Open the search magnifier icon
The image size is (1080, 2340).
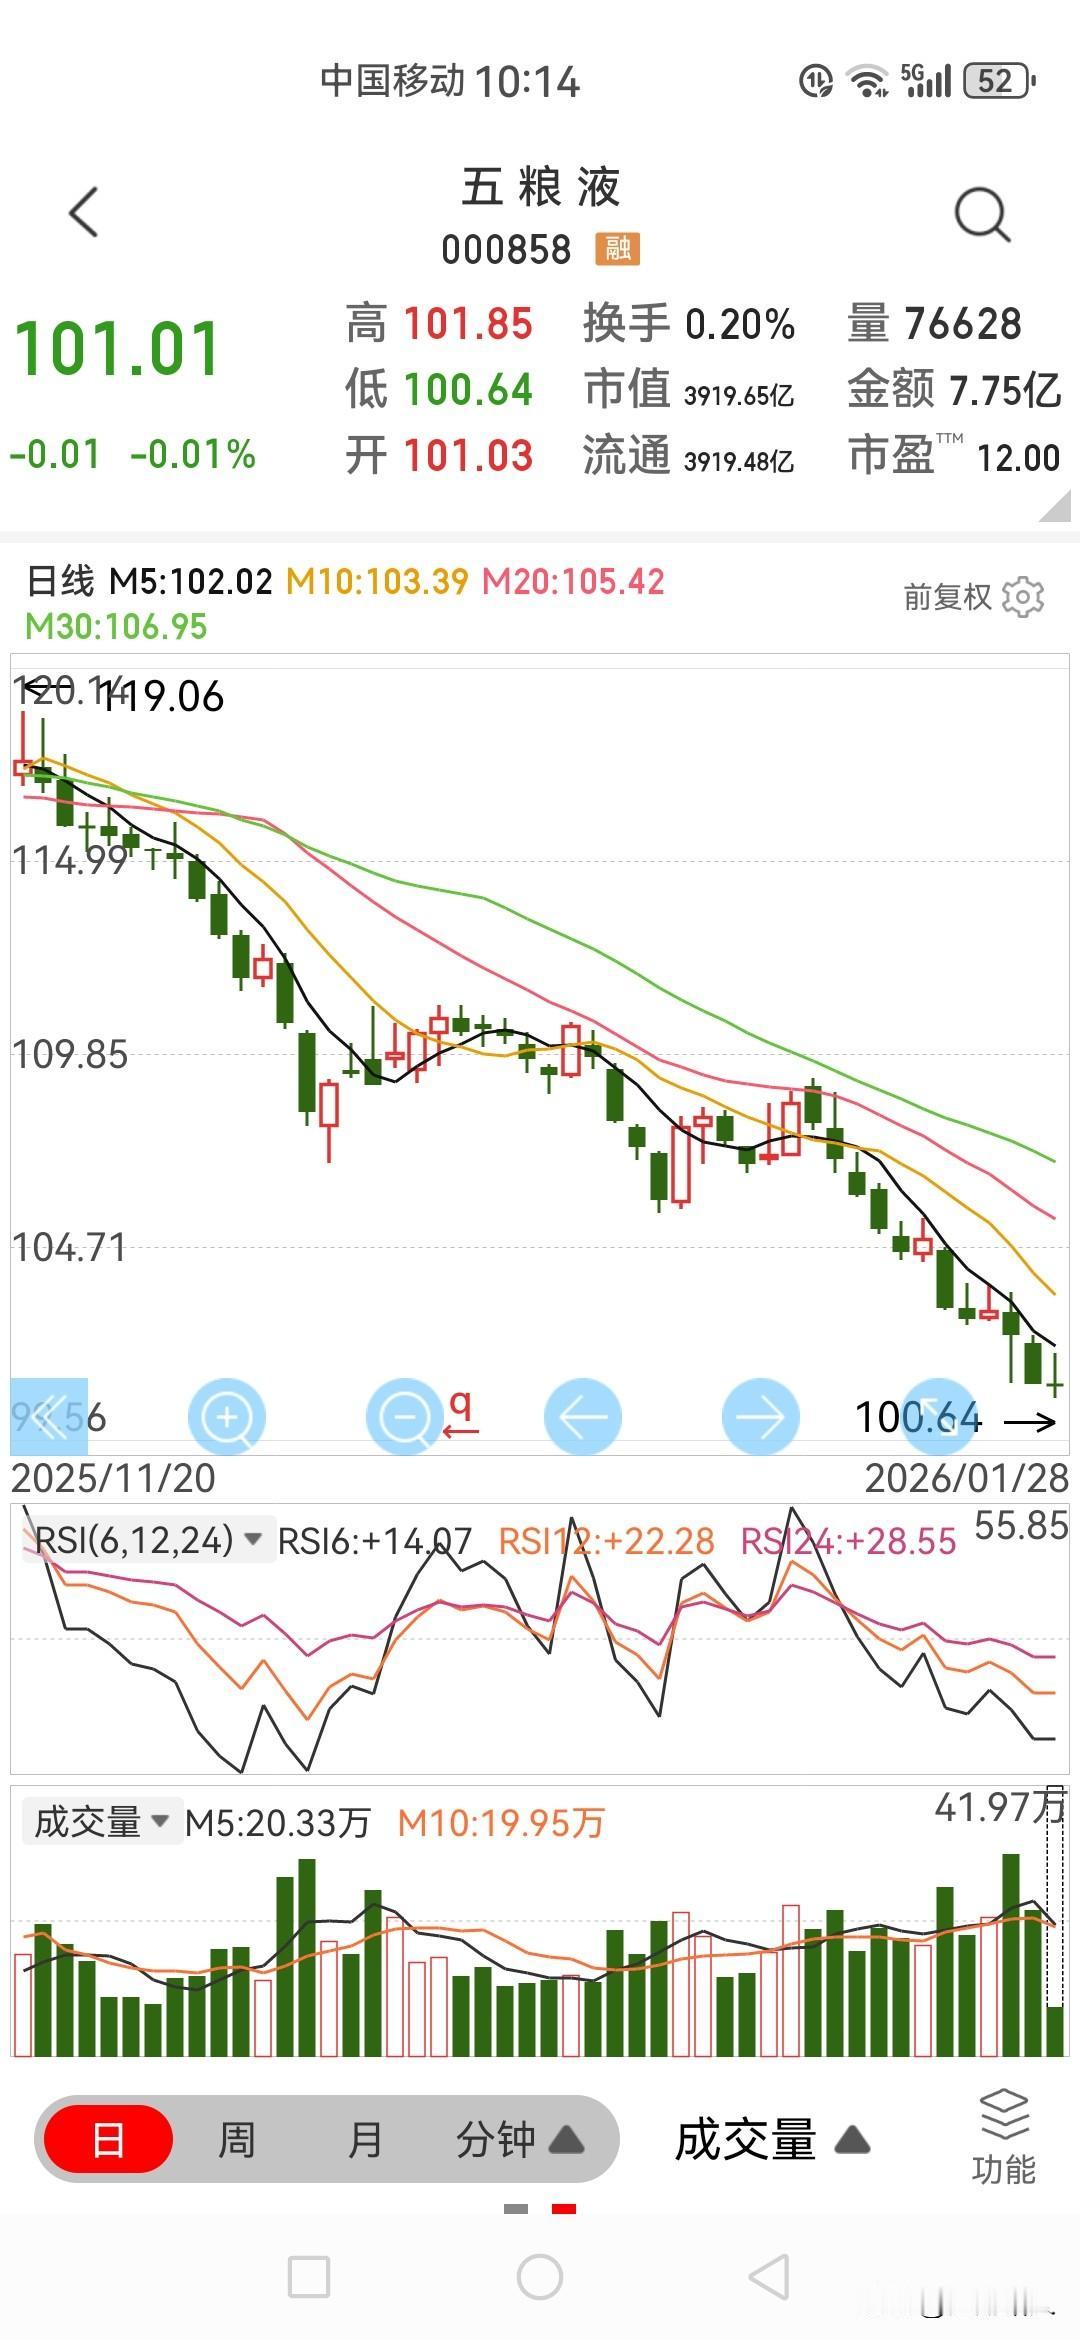pos(982,214)
